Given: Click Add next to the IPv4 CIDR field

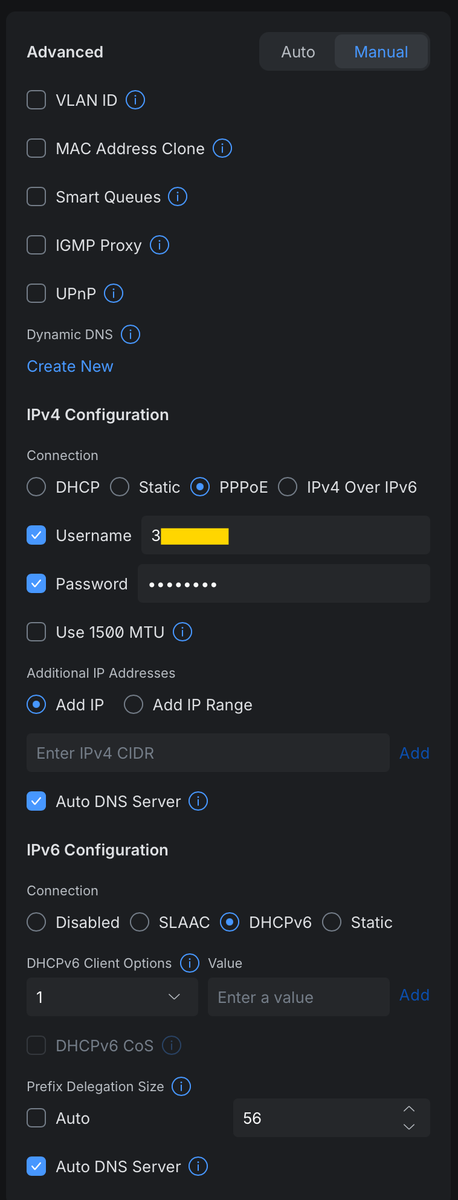Looking at the screenshot, I should [x=415, y=753].
